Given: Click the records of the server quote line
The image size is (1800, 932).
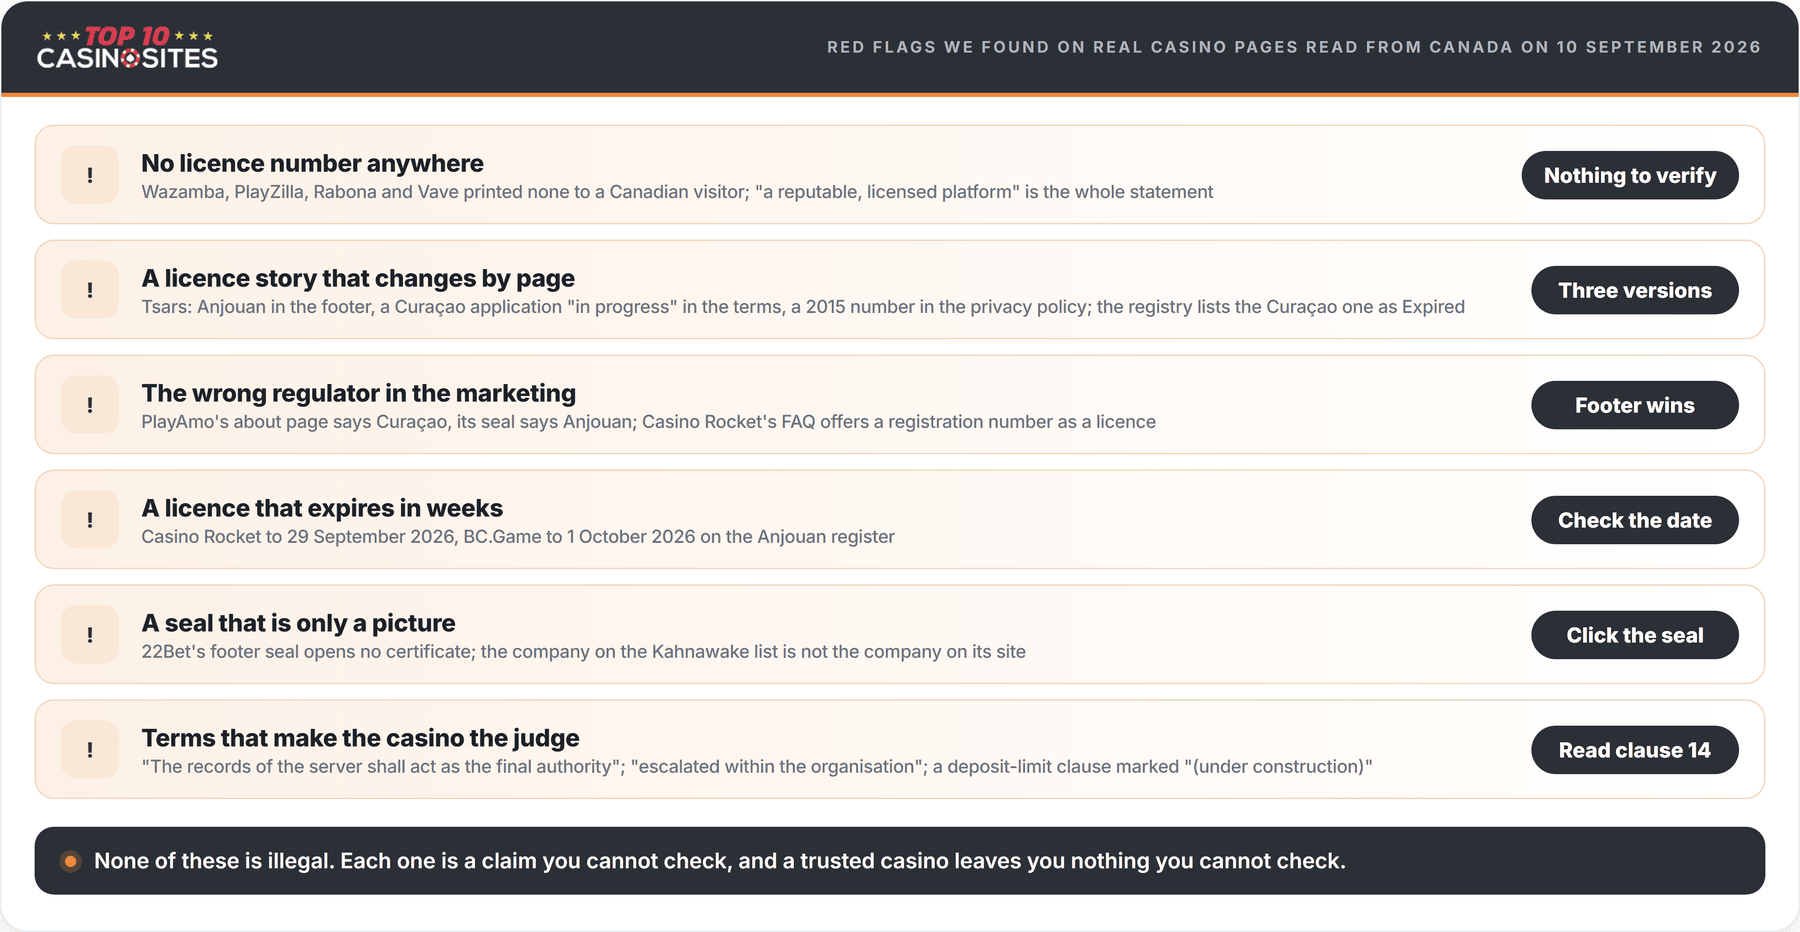Looking at the screenshot, I should 757,767.
